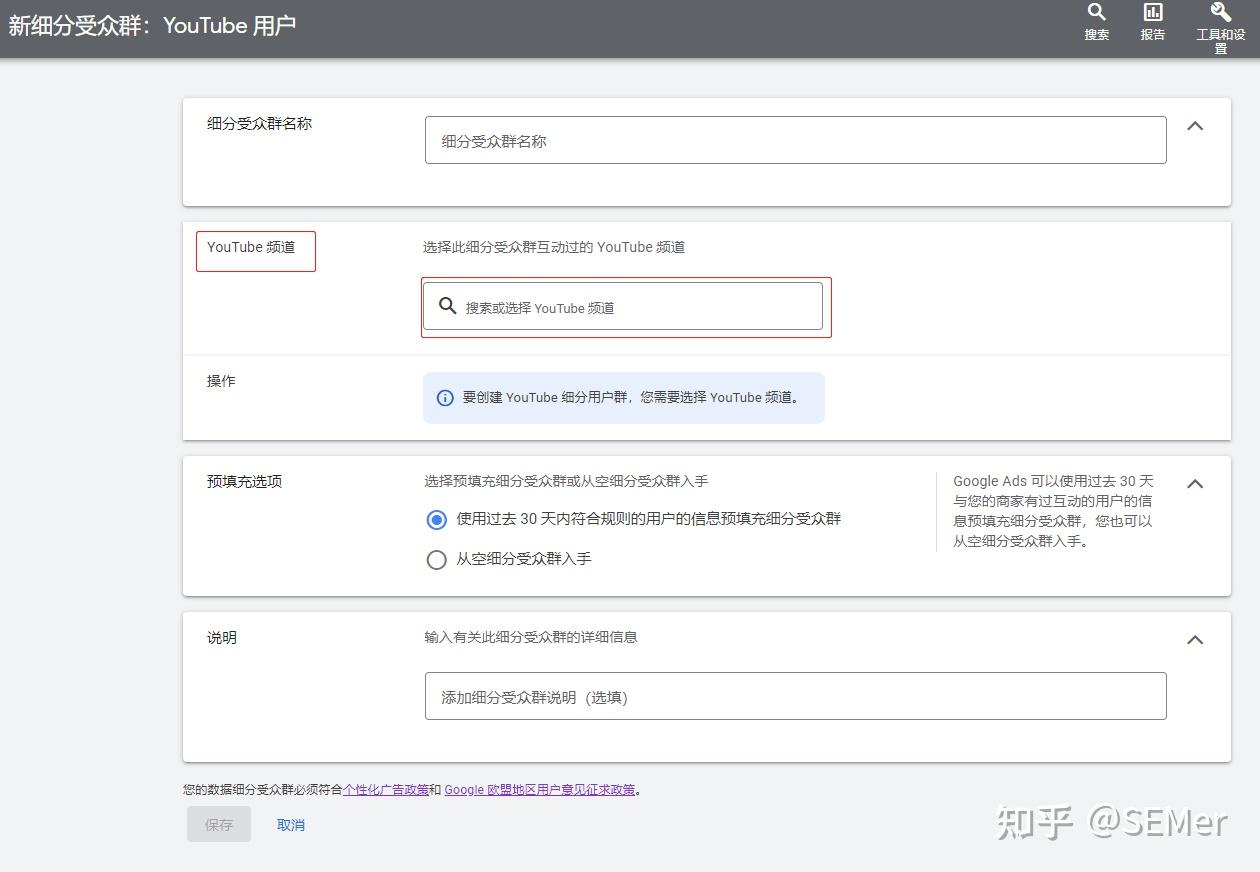Image resolution: width=1260 pixels, height=872 pixels.
Task: Open Google 欧盟地区用户意见征求政策 link
Action: pyautogui.click(x=540, y=790)
